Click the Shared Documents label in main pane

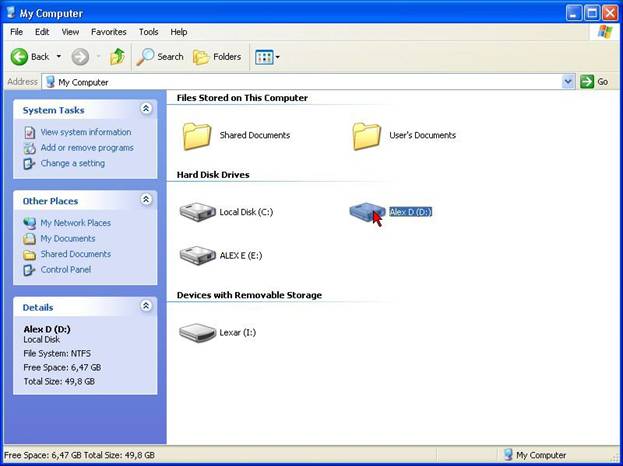(255, 135)
